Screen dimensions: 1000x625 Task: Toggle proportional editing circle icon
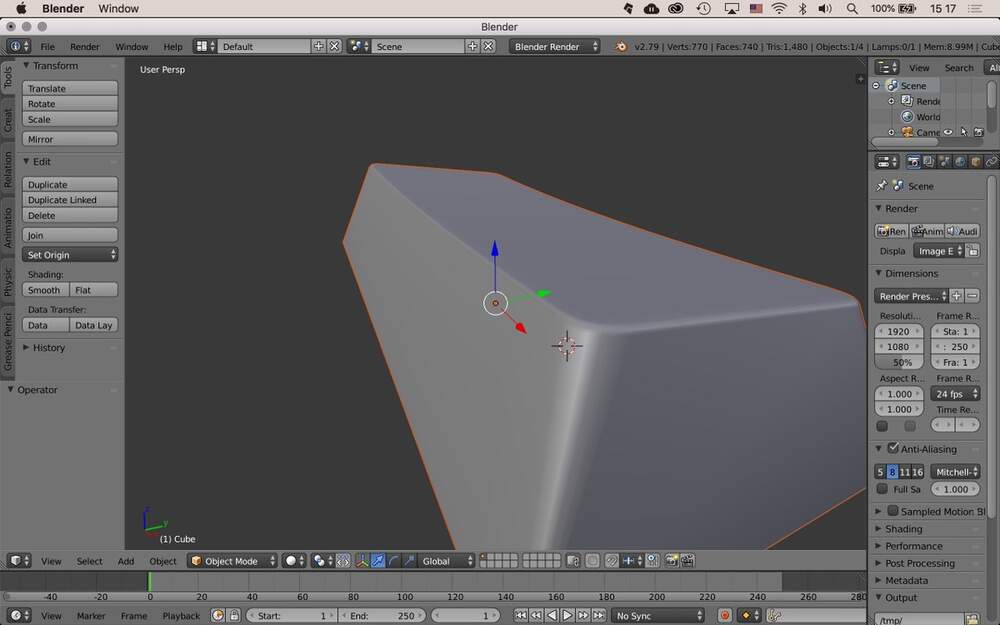coord(592,561)
